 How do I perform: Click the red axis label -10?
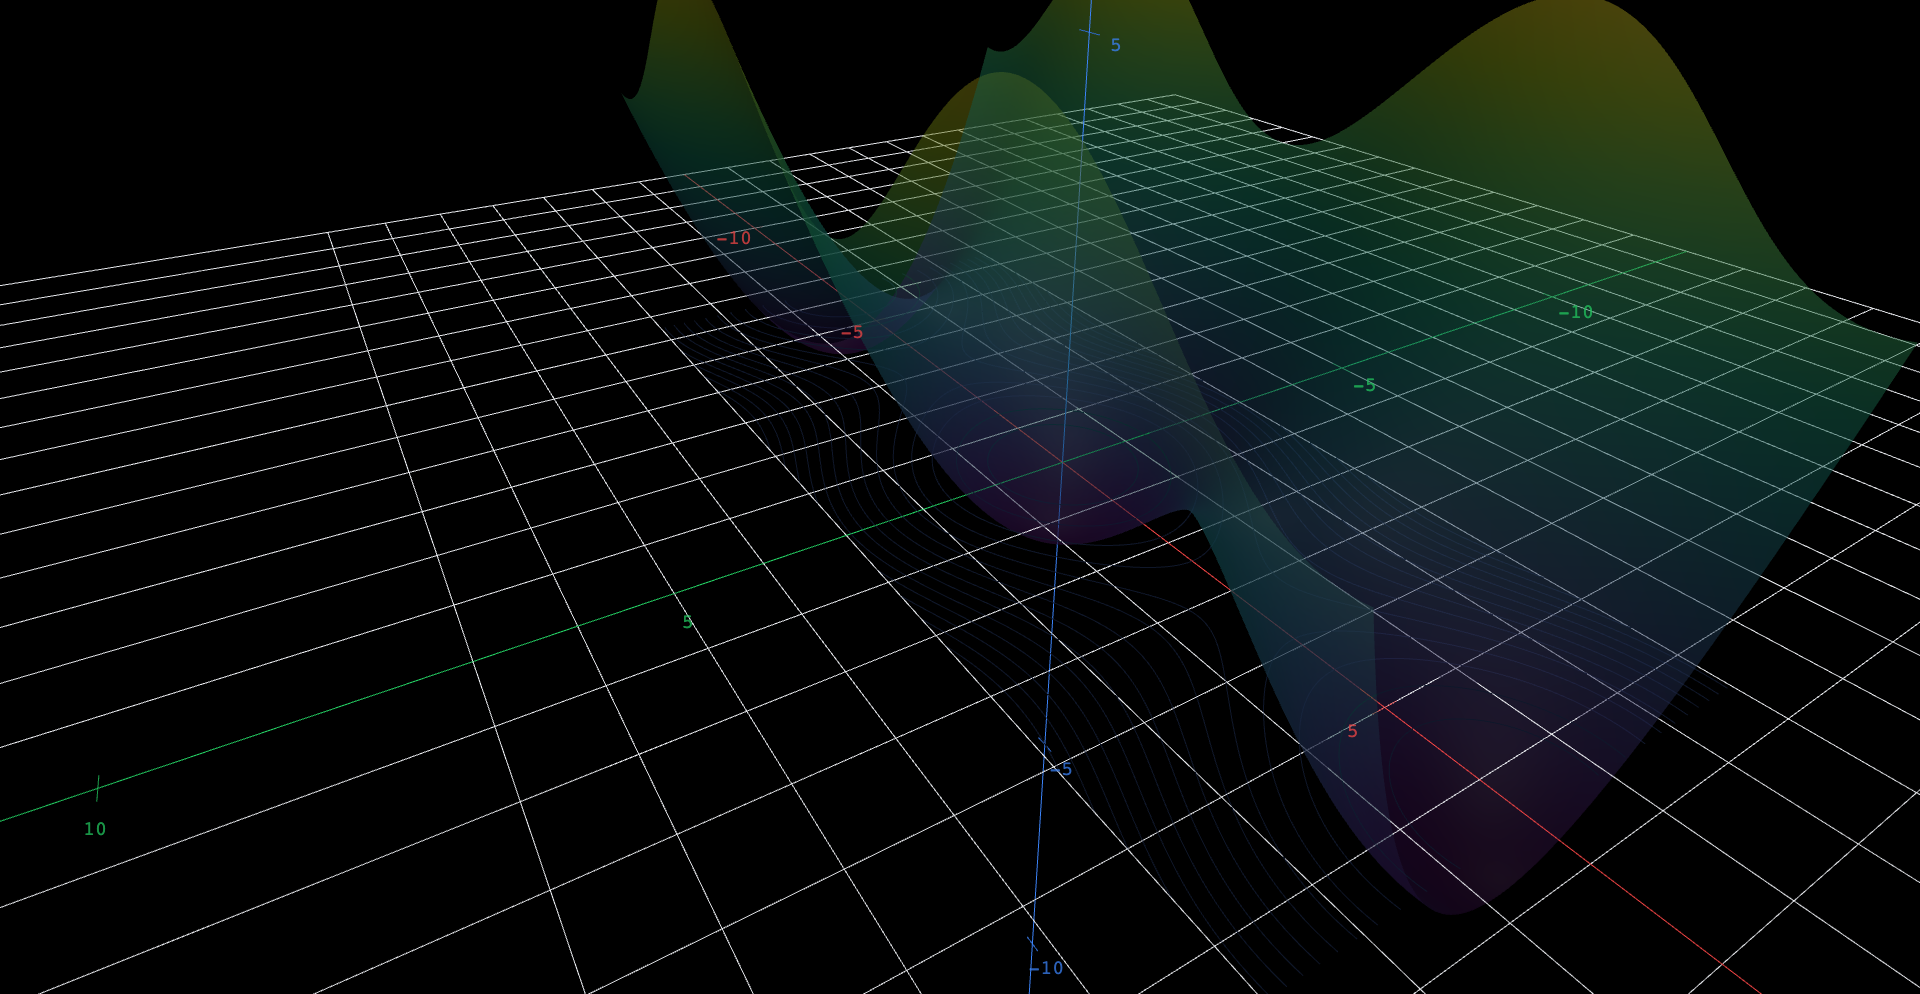[734, 238]
